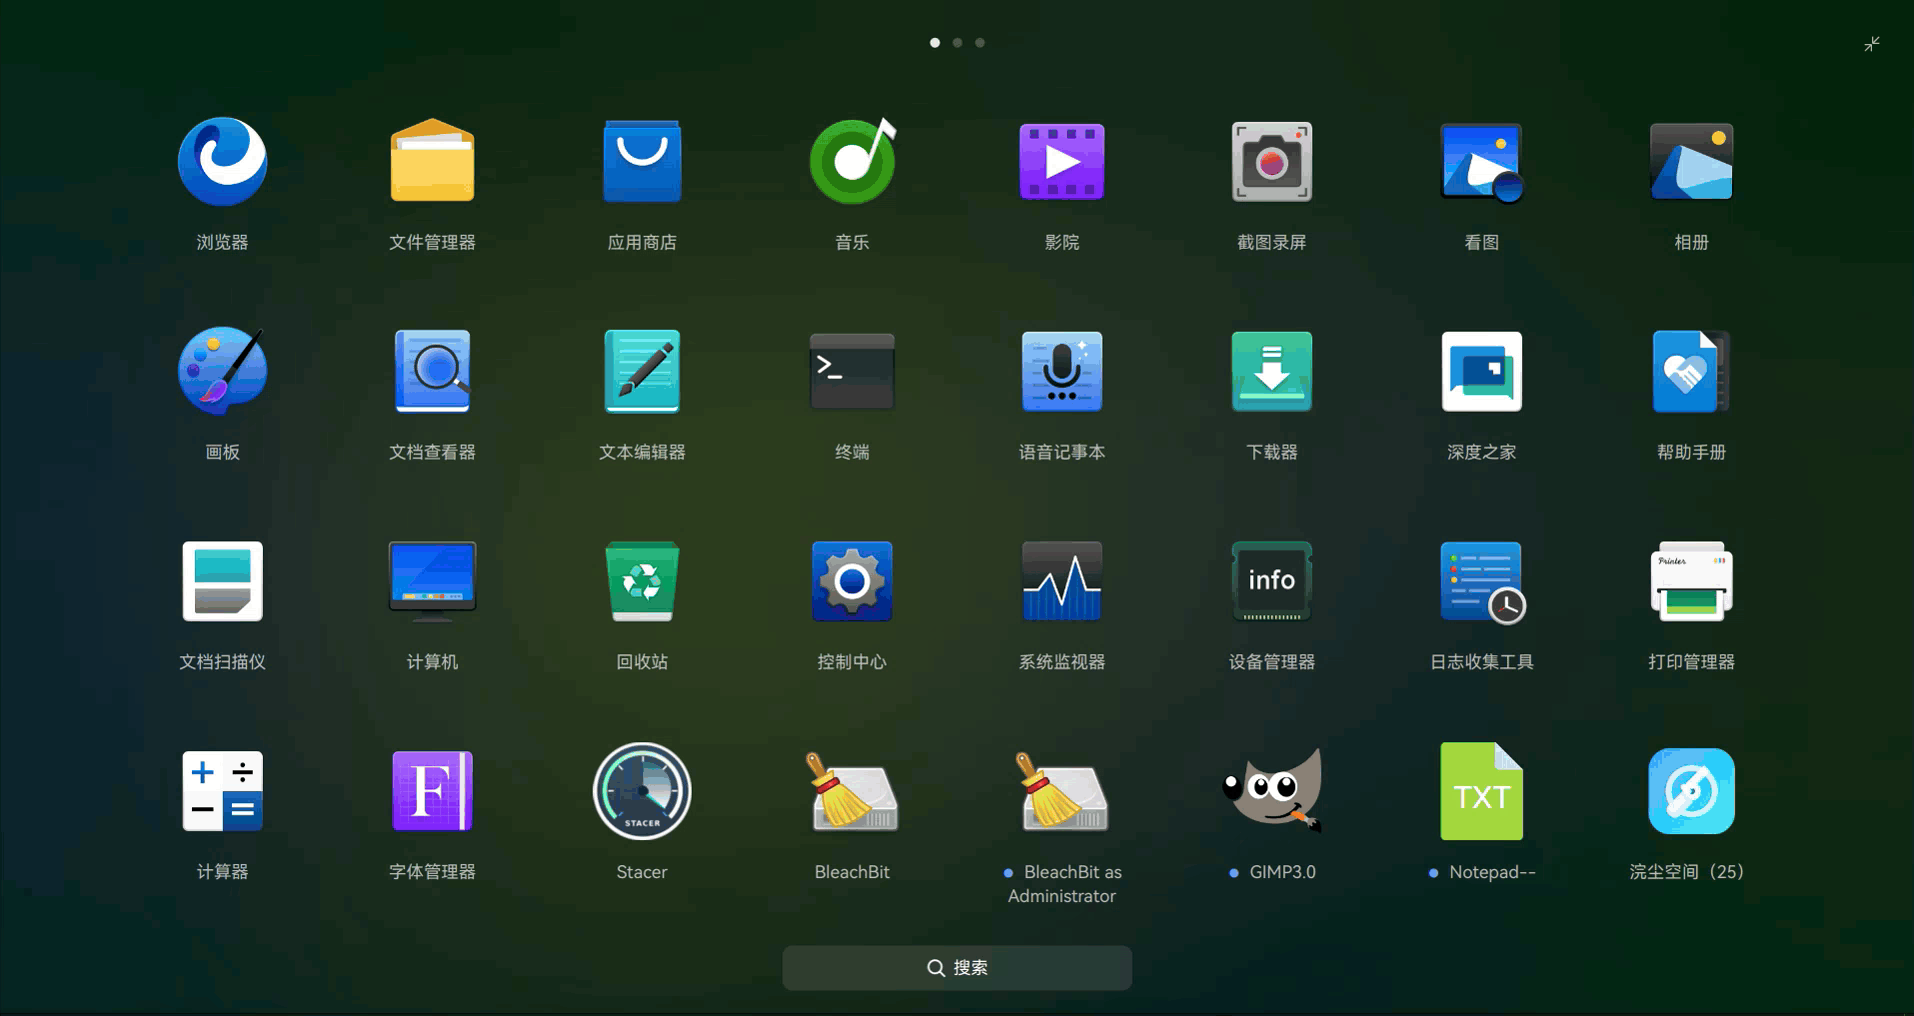Select the first launcher page dot

[935, 43]
